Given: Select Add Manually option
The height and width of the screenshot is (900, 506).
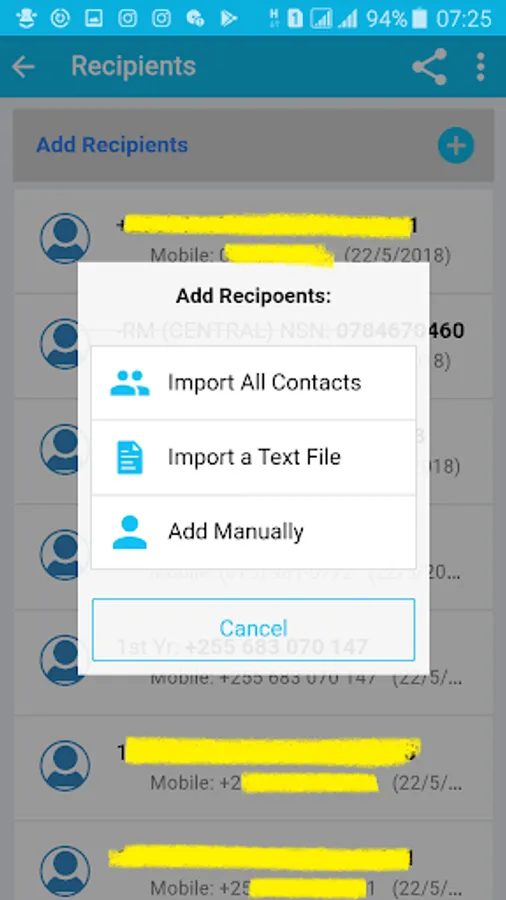Looking at the screenshot, I should tap(254, 532).
